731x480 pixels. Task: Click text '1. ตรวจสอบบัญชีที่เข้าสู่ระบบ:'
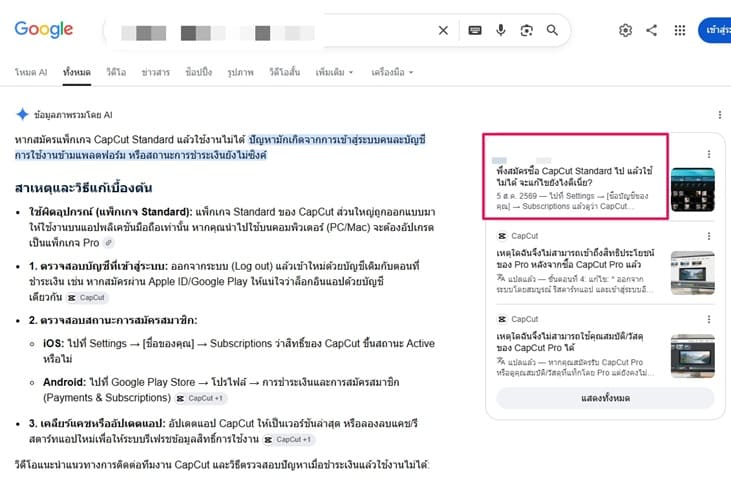tap(98, 266)
